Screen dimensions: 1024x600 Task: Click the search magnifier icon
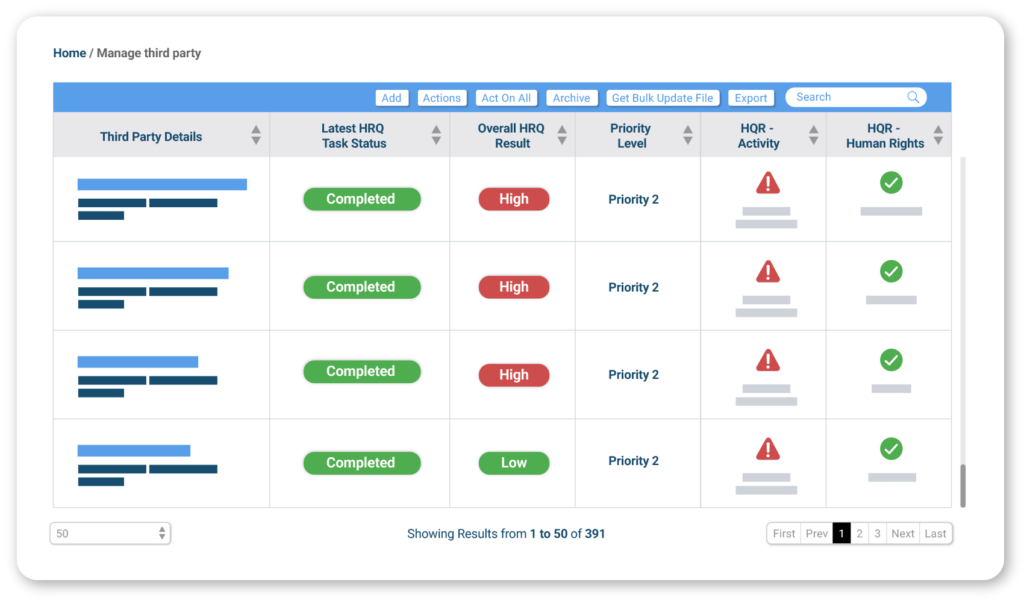point(913,97)
